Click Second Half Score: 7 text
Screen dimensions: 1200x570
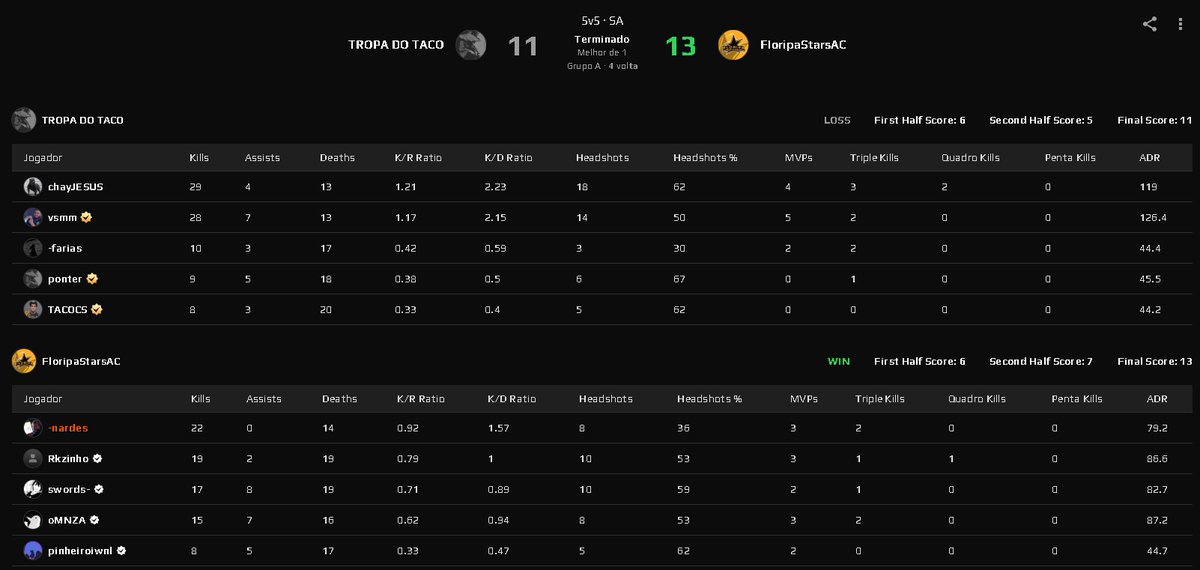(x=1040, y=361)
